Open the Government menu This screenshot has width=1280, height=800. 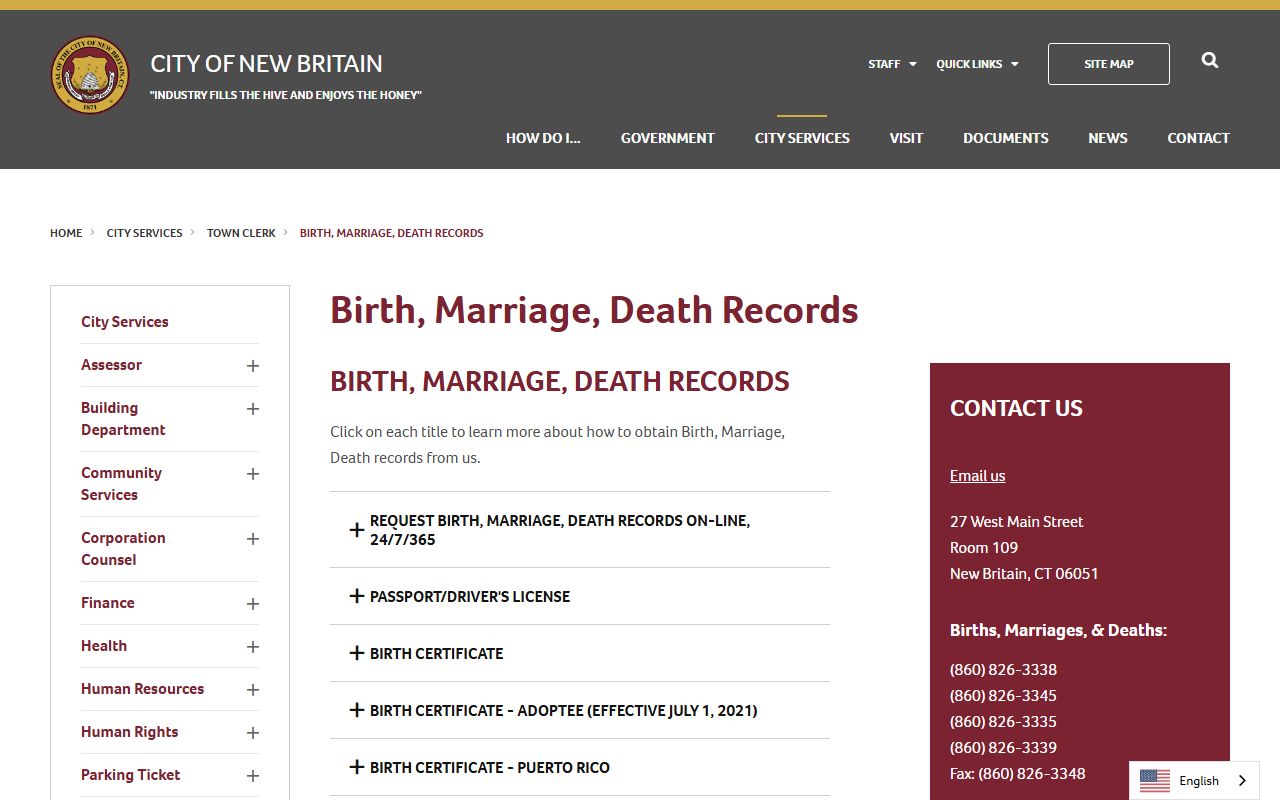[x=668, y=138]
